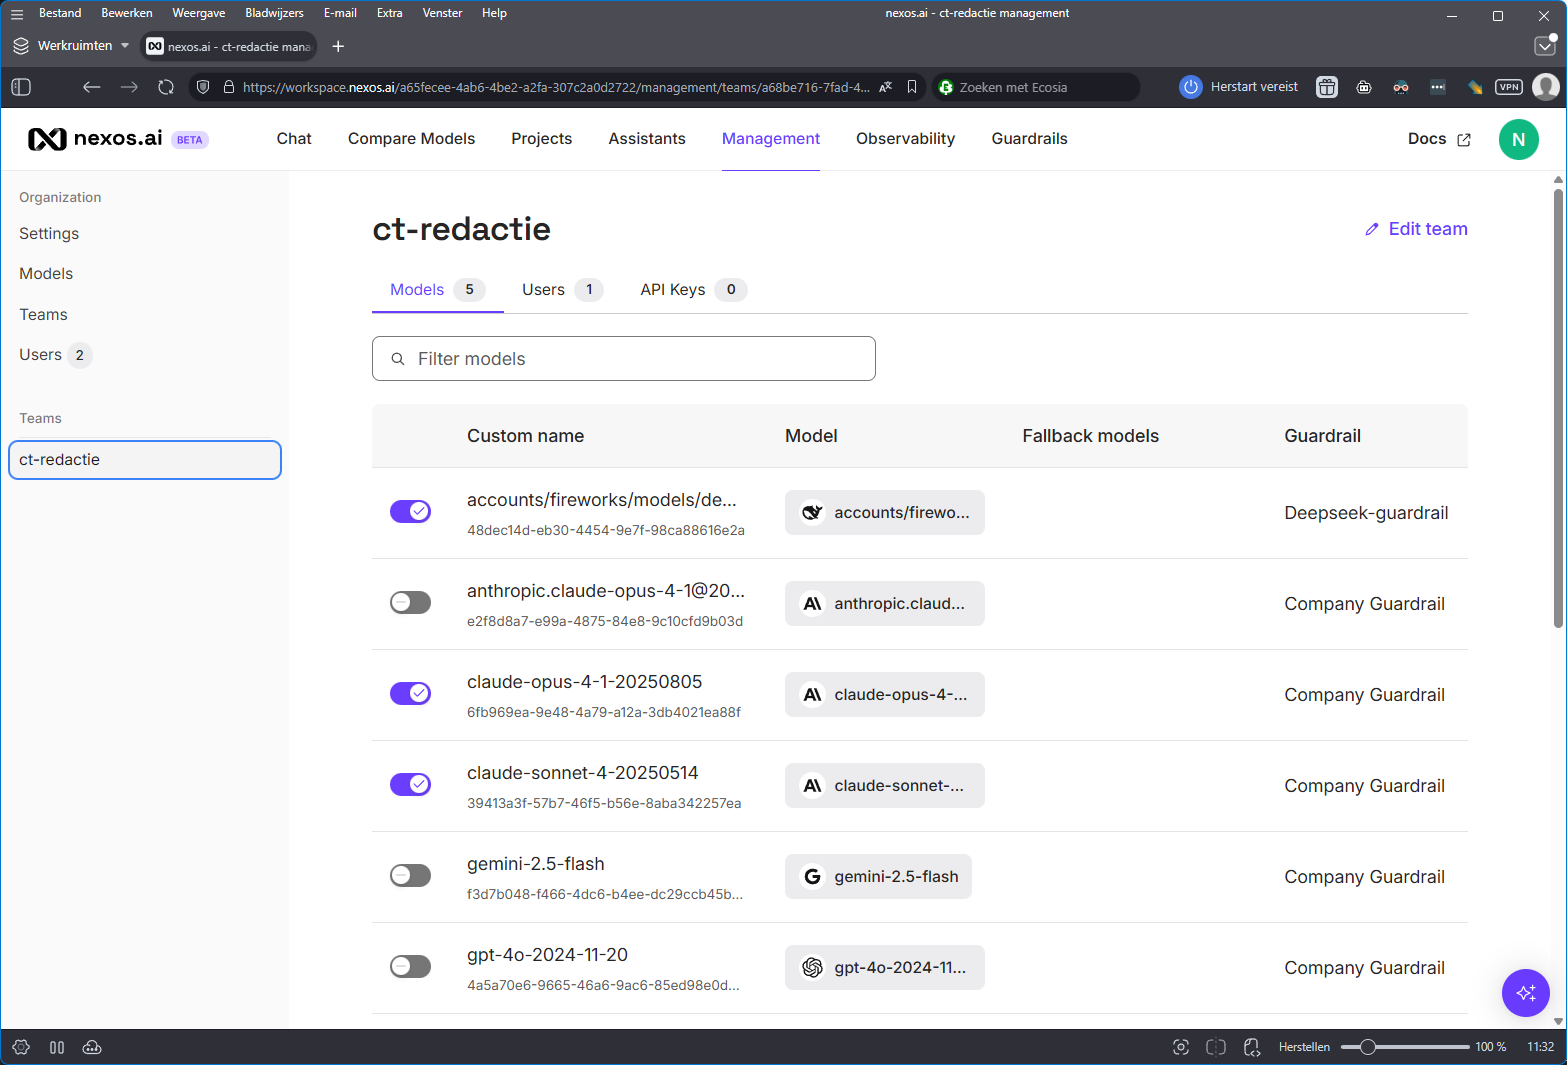Open the browser profile avatar icon

1546,87
